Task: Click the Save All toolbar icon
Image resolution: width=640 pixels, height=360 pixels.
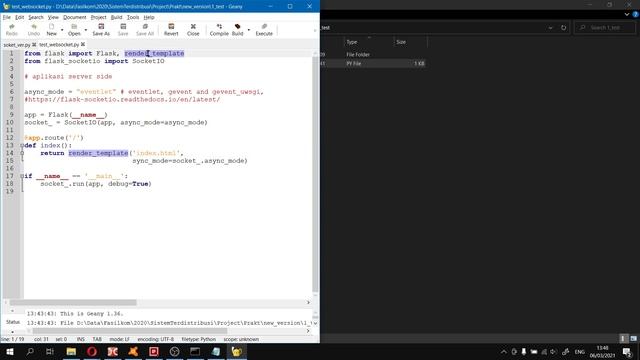Action: pos(145,30)
